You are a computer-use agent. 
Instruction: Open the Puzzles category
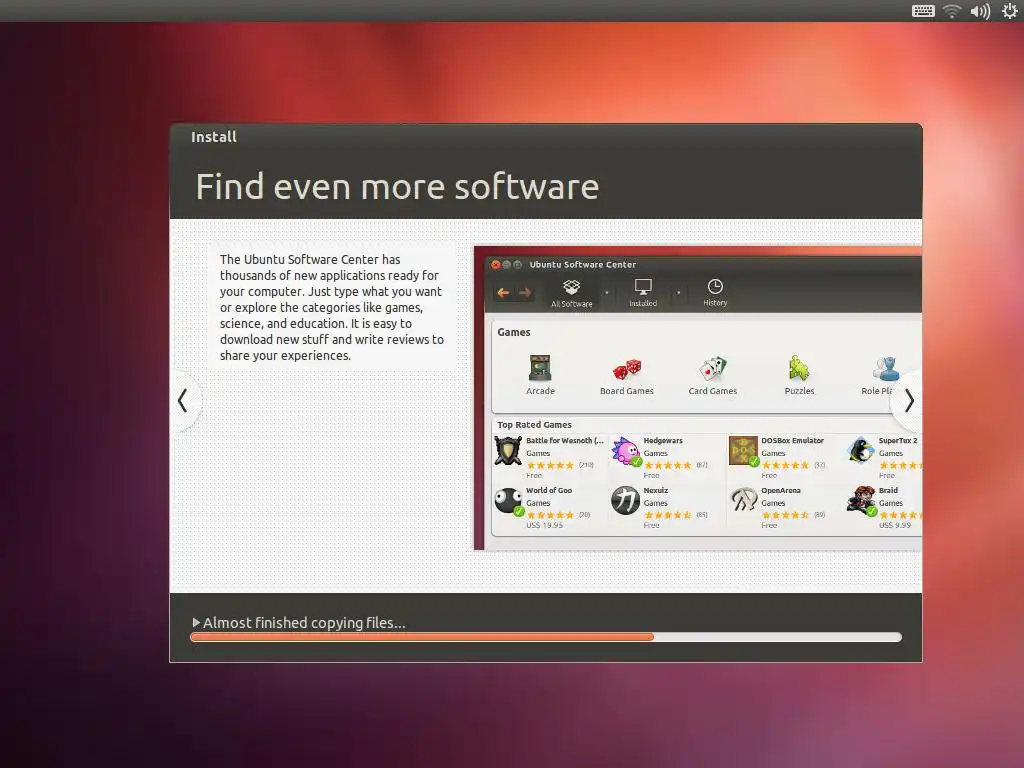pyautogui.click(x=799, y=376)
